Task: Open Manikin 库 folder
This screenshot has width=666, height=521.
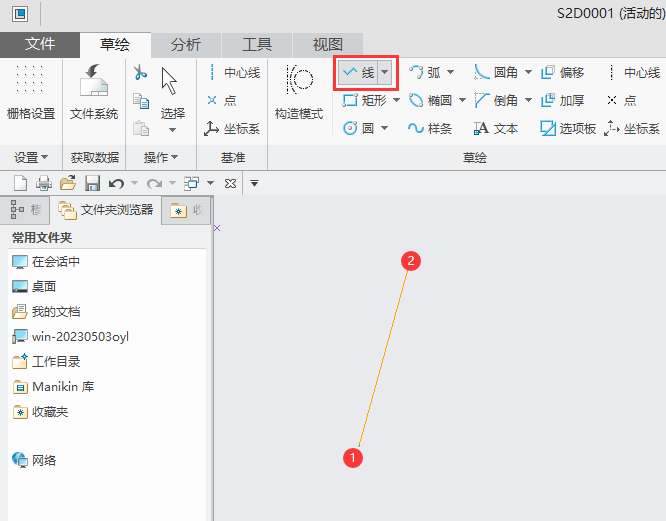Action: [53, 387]
